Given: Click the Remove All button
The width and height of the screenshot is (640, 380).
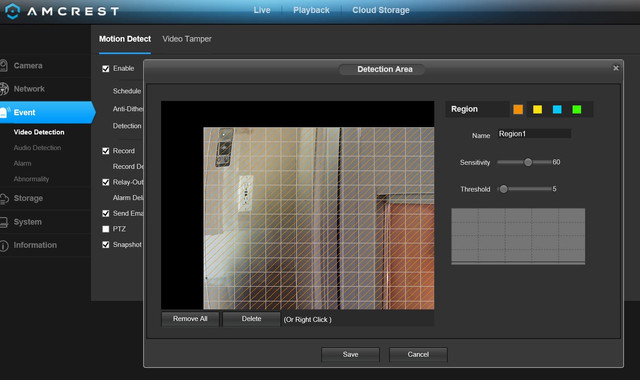Looking at the screenshot, I should pyautogui.click(x=190, y=319).
